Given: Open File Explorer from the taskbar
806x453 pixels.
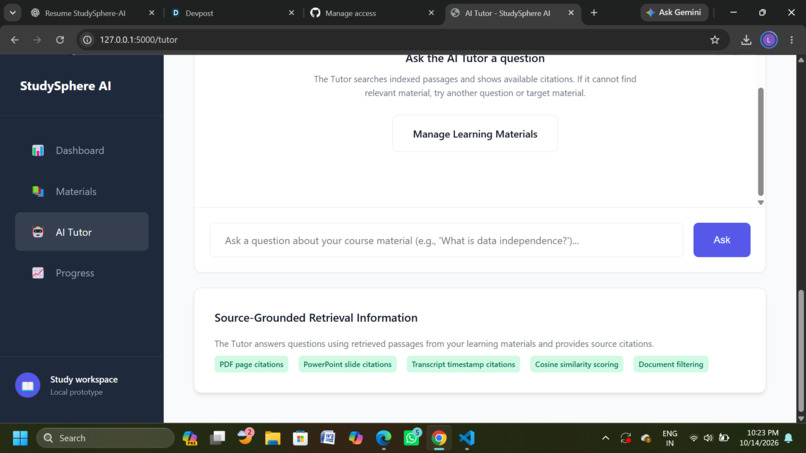Looking at the screenshot, I should (272, 438).
